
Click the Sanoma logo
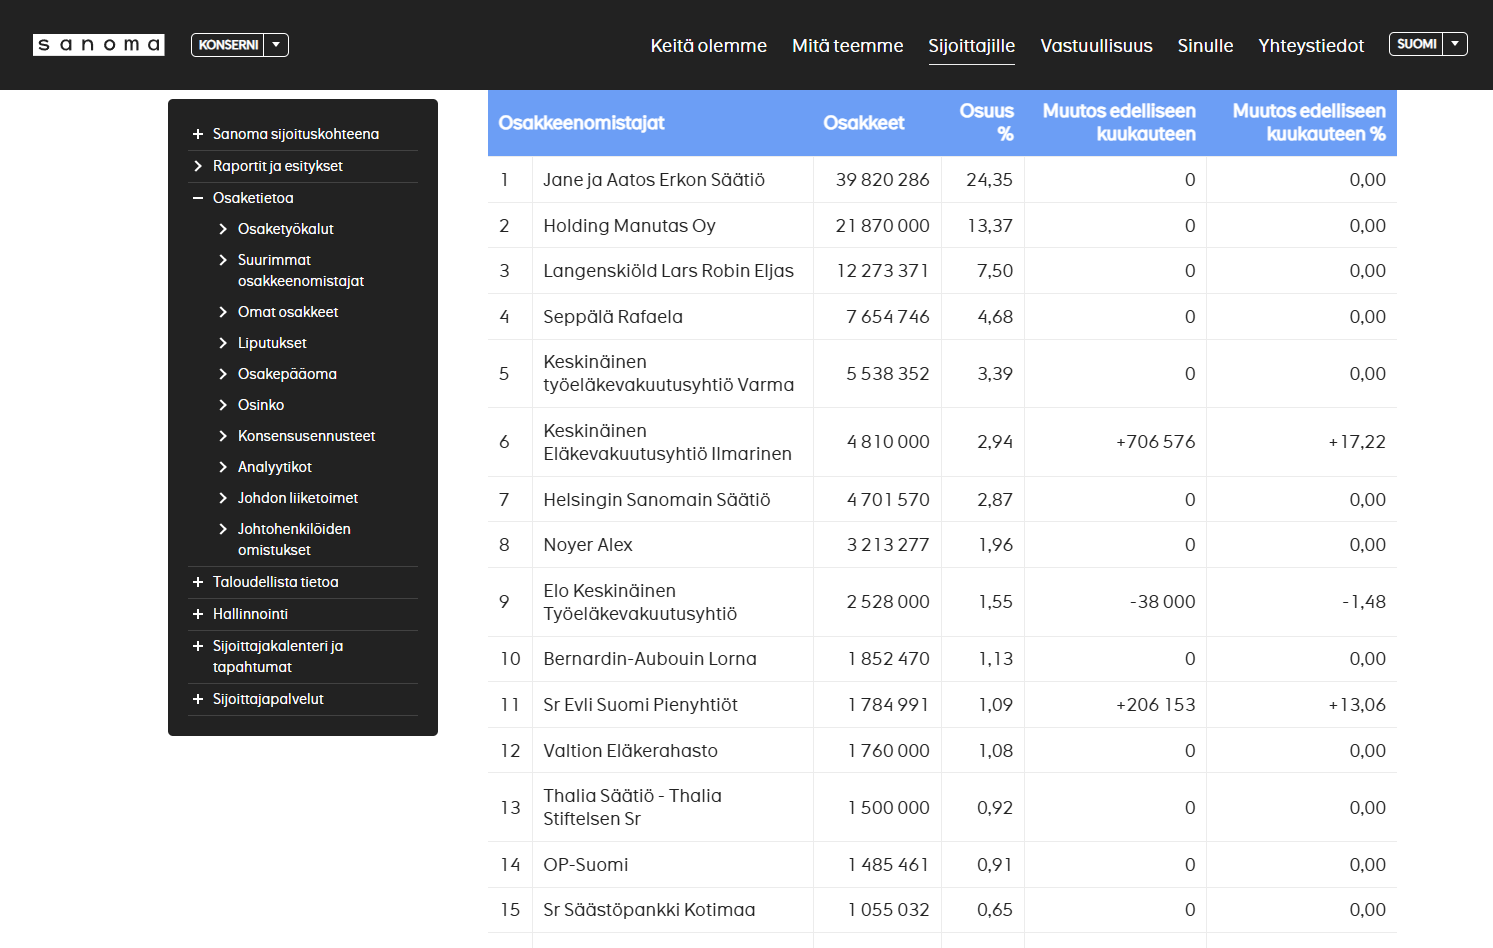98,45
